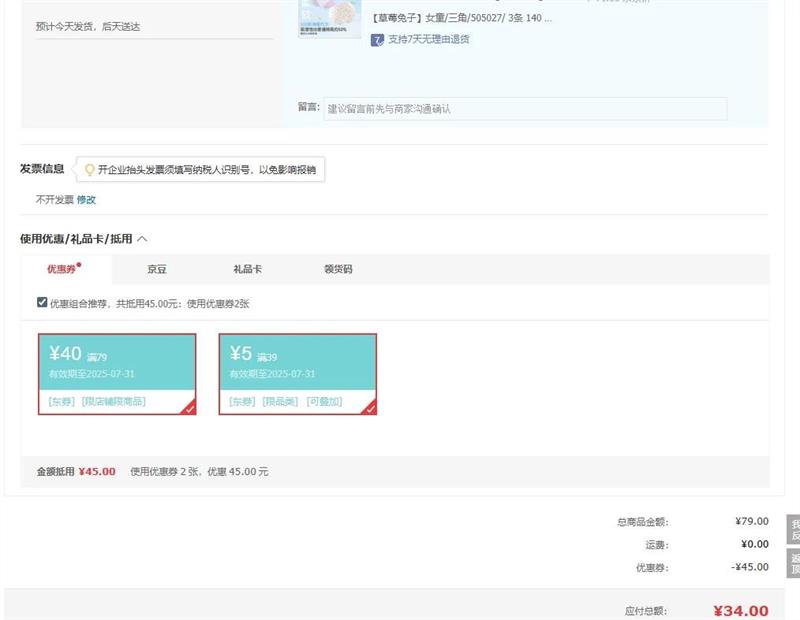Click the back-to-top side button
The image size is (800, 620).
click(794, 563)
